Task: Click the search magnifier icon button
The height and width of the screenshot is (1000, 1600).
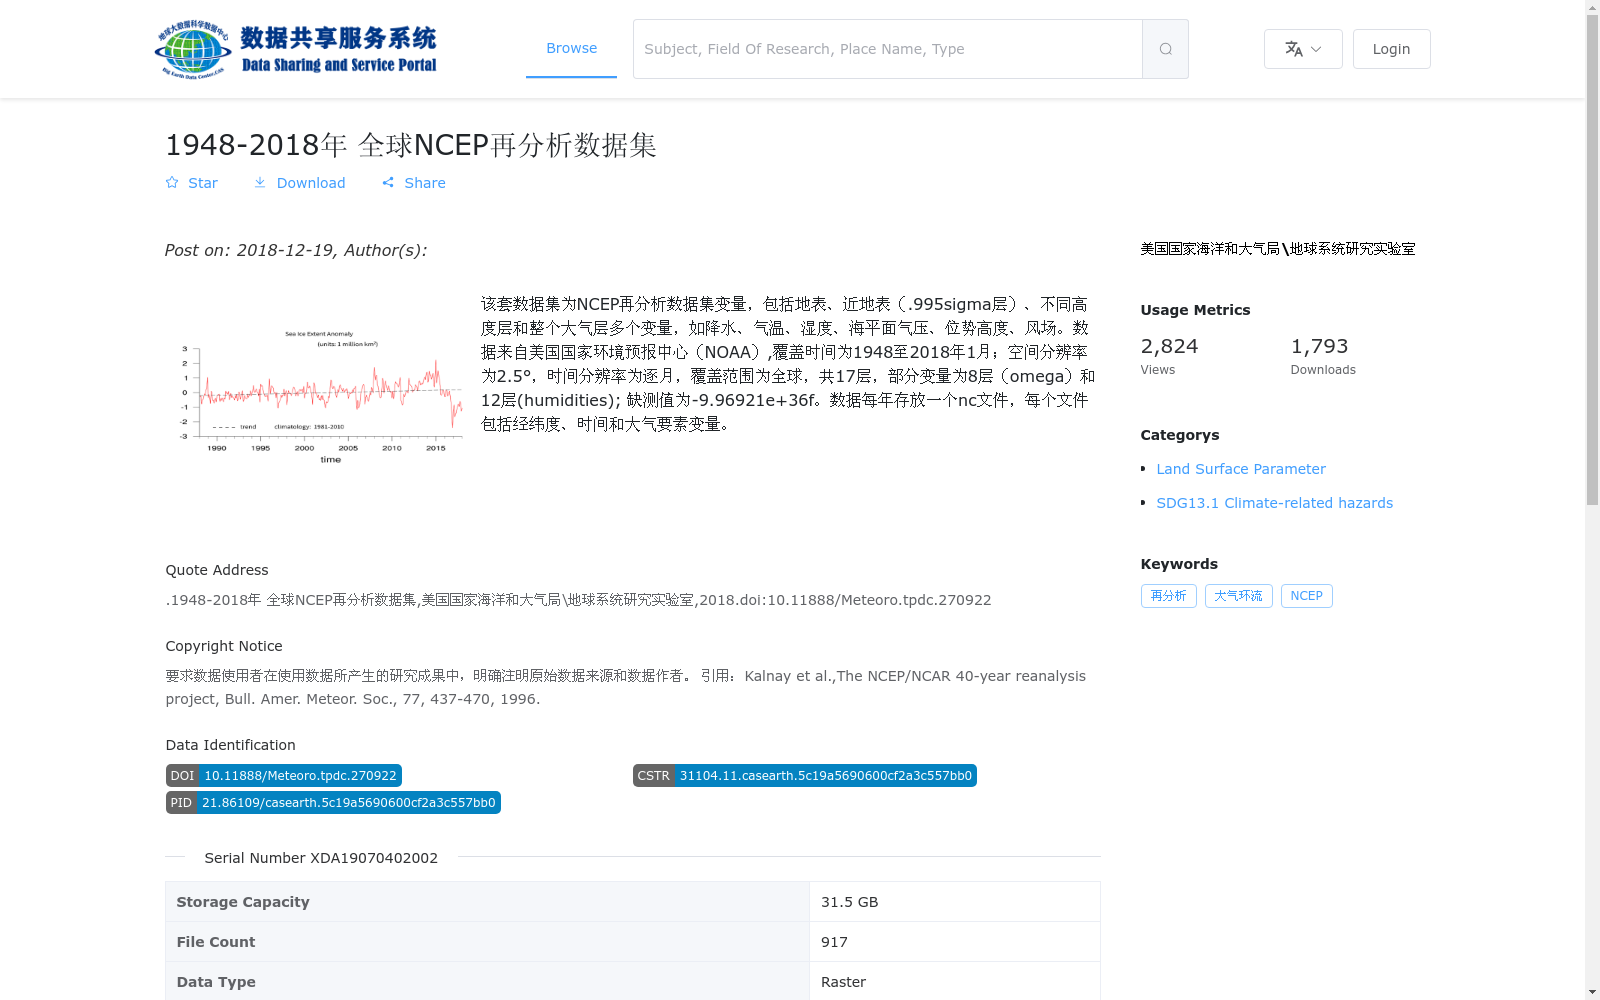Action: point(1165,49)
